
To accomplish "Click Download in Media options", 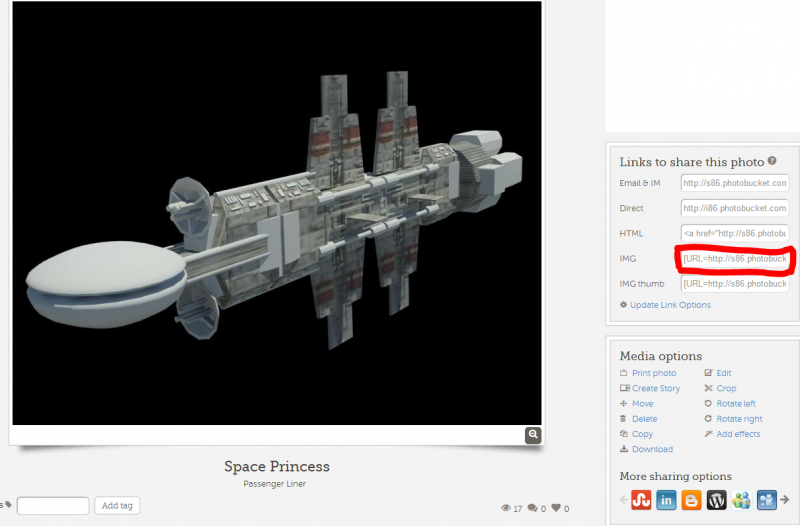I will point(652,449).
